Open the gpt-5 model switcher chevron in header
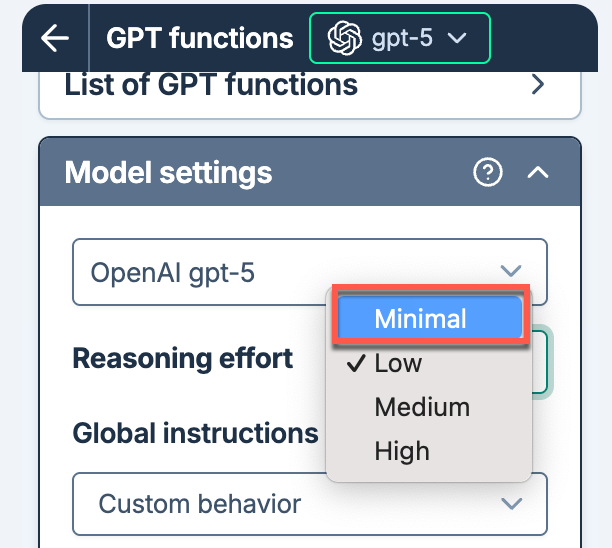The width and height of the screenshot is (612, 548). coord(458,38)
